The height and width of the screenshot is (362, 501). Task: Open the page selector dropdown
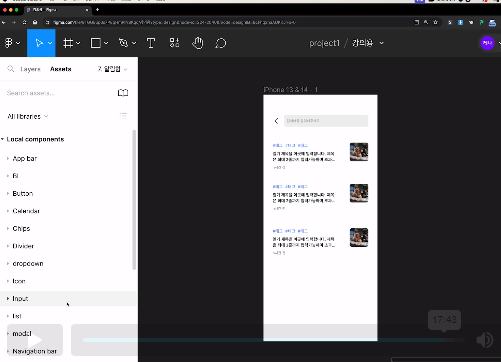(112, 69)
